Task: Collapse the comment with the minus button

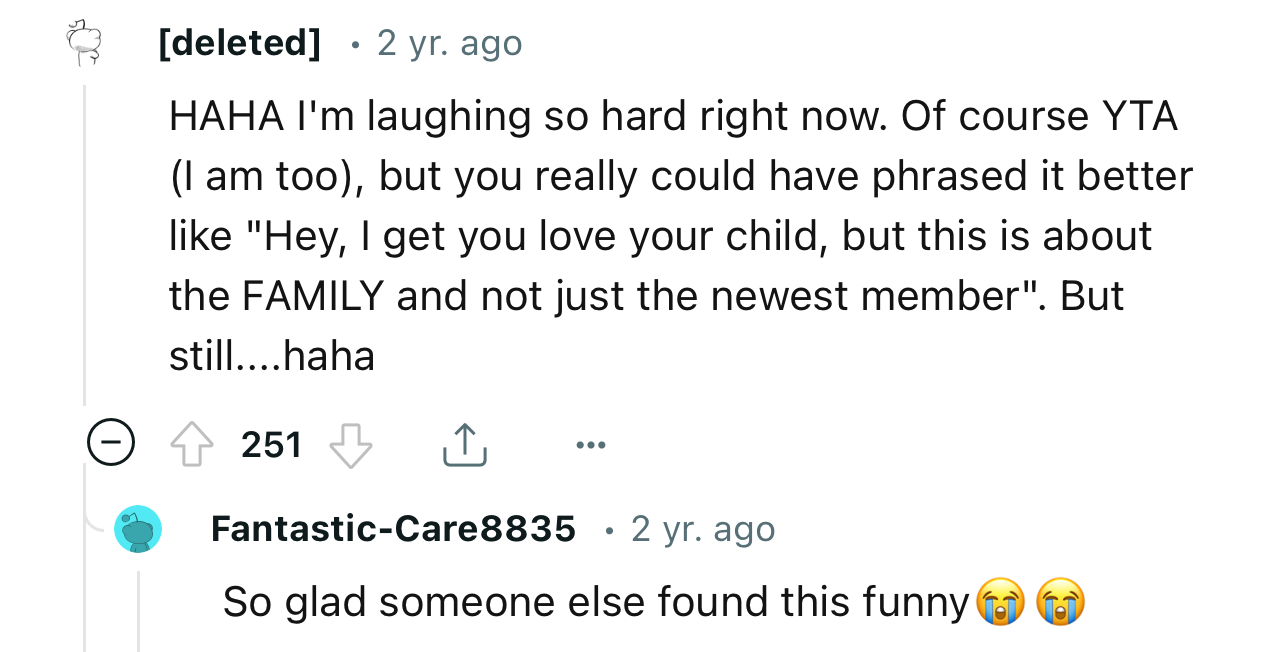Action: [x=110, y=441]
